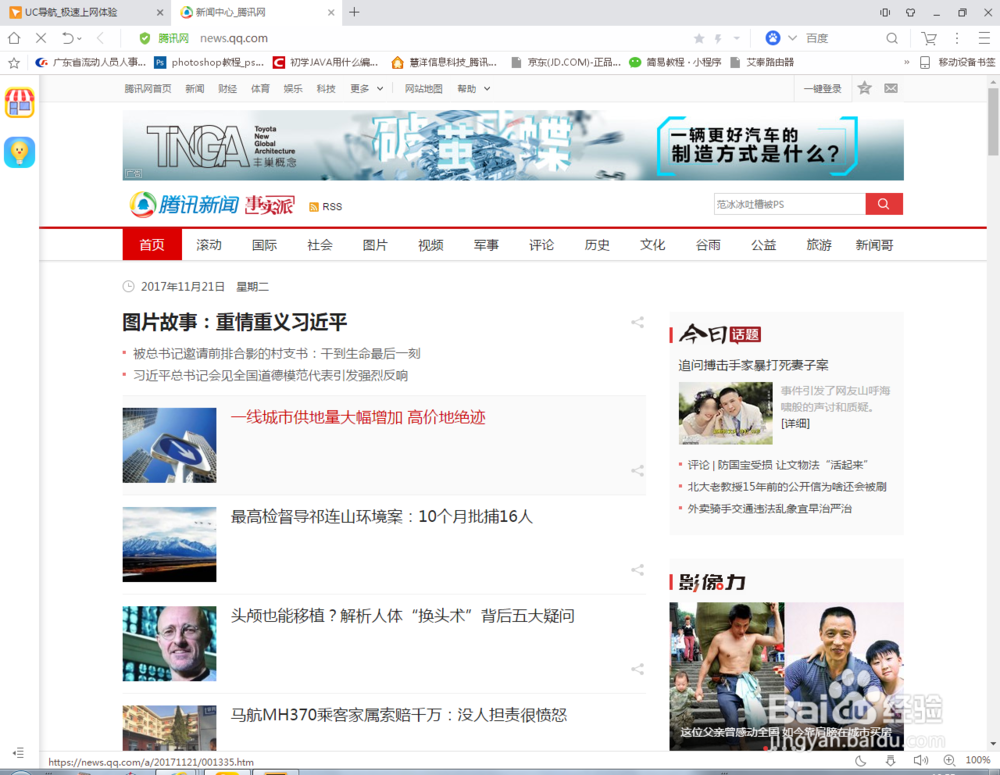Click the 一键登录 login button
The height and width of the screenshot is (775, 1000).
[x=822, y=88]
